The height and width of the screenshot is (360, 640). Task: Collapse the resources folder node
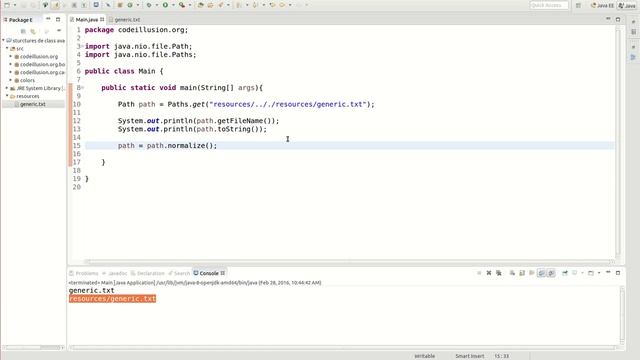click(x=7, y=96)
